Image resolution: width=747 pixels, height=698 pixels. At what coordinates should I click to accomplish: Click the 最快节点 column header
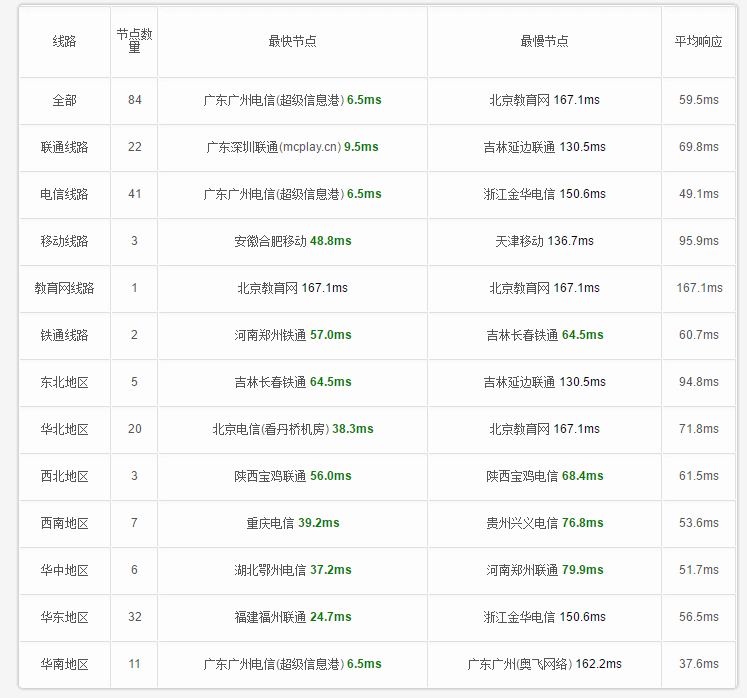pyautogui.click(x=293, y=41)
